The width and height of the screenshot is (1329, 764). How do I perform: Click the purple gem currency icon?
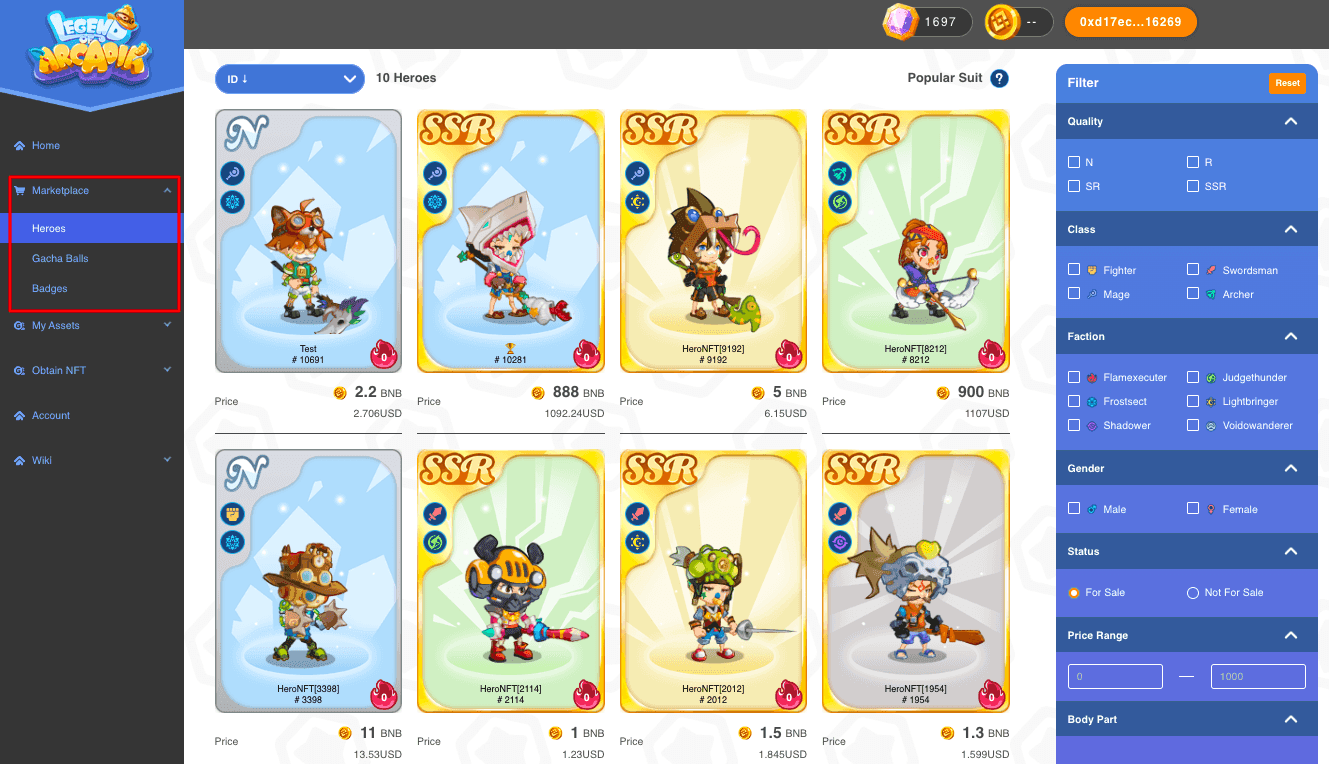click(x=900, y=22)
